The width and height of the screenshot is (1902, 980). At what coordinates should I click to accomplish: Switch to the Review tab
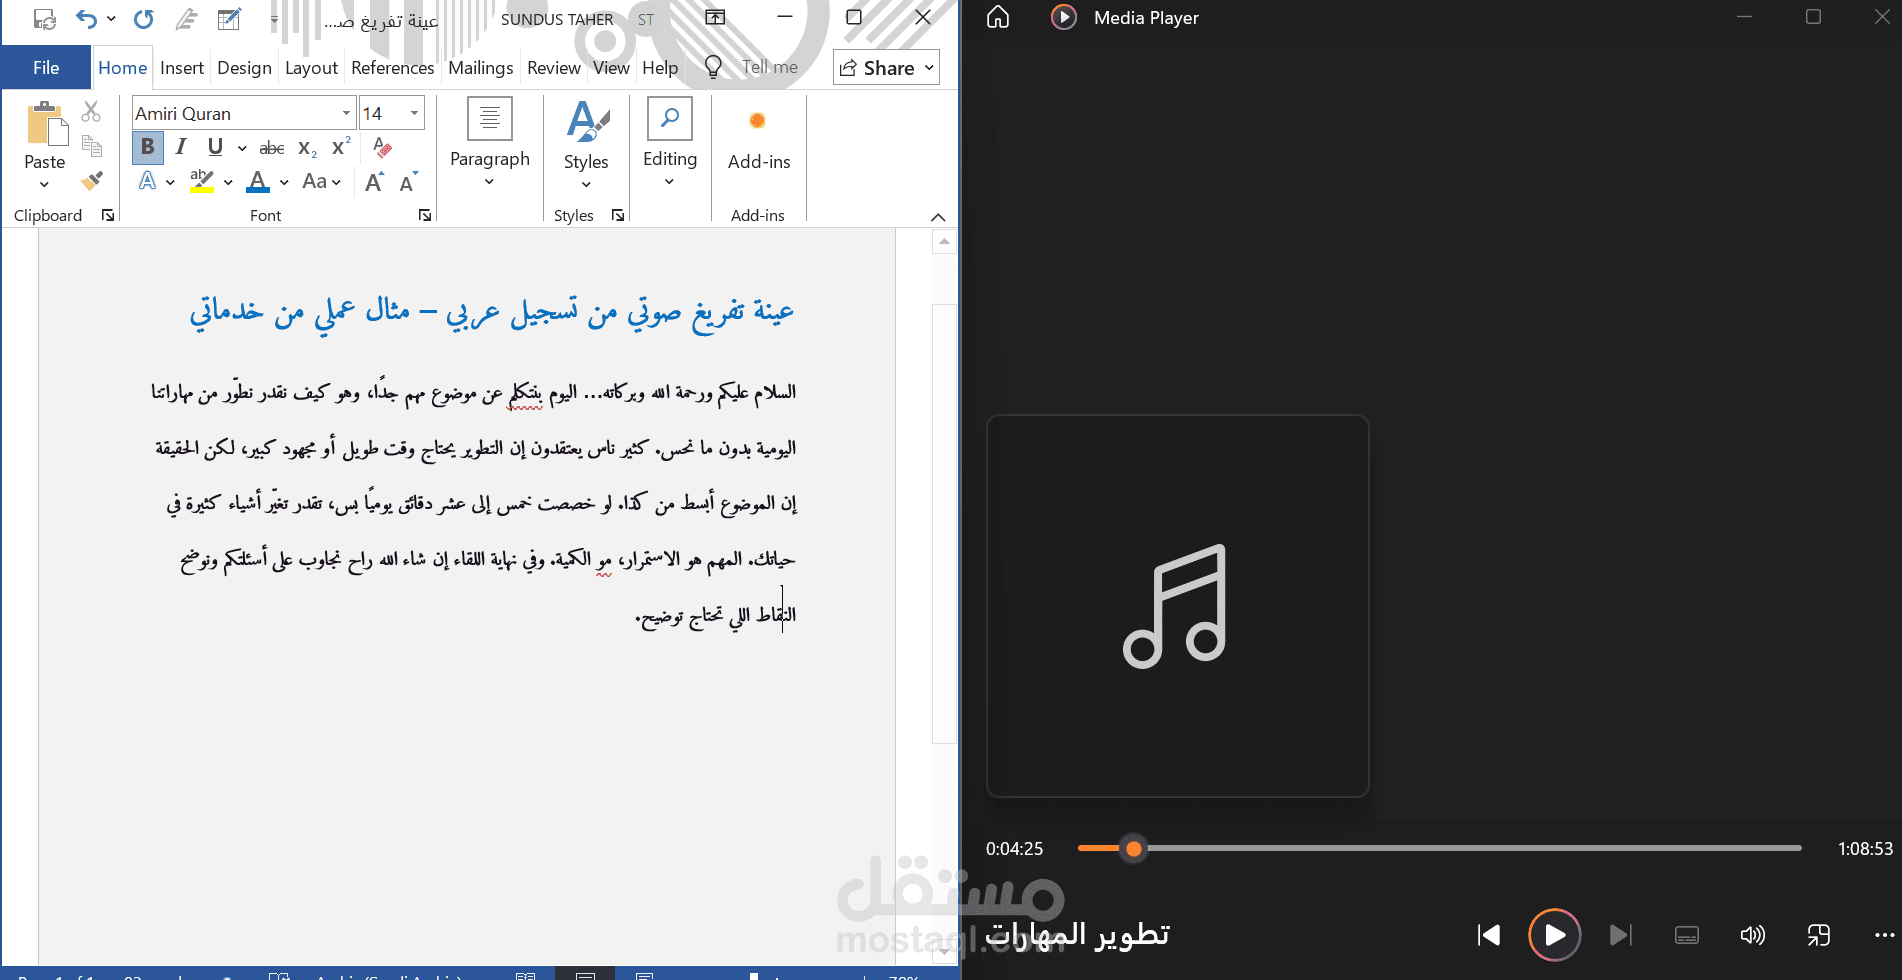click(x=554, y=67)
